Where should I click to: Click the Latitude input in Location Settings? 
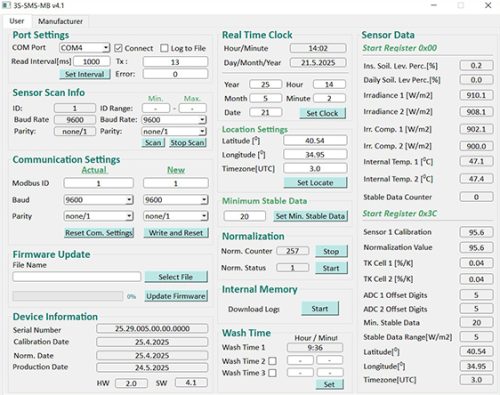pos(315,140)
